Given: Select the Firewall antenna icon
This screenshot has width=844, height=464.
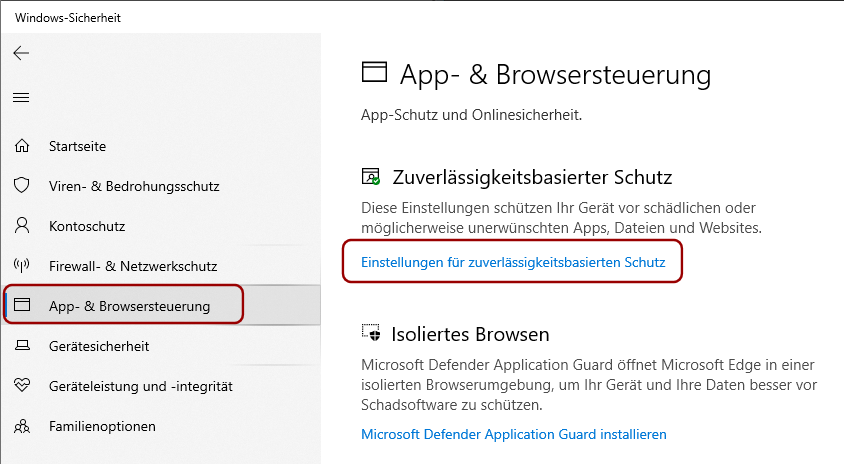Looking at the screenshot, I should (22, 265).
